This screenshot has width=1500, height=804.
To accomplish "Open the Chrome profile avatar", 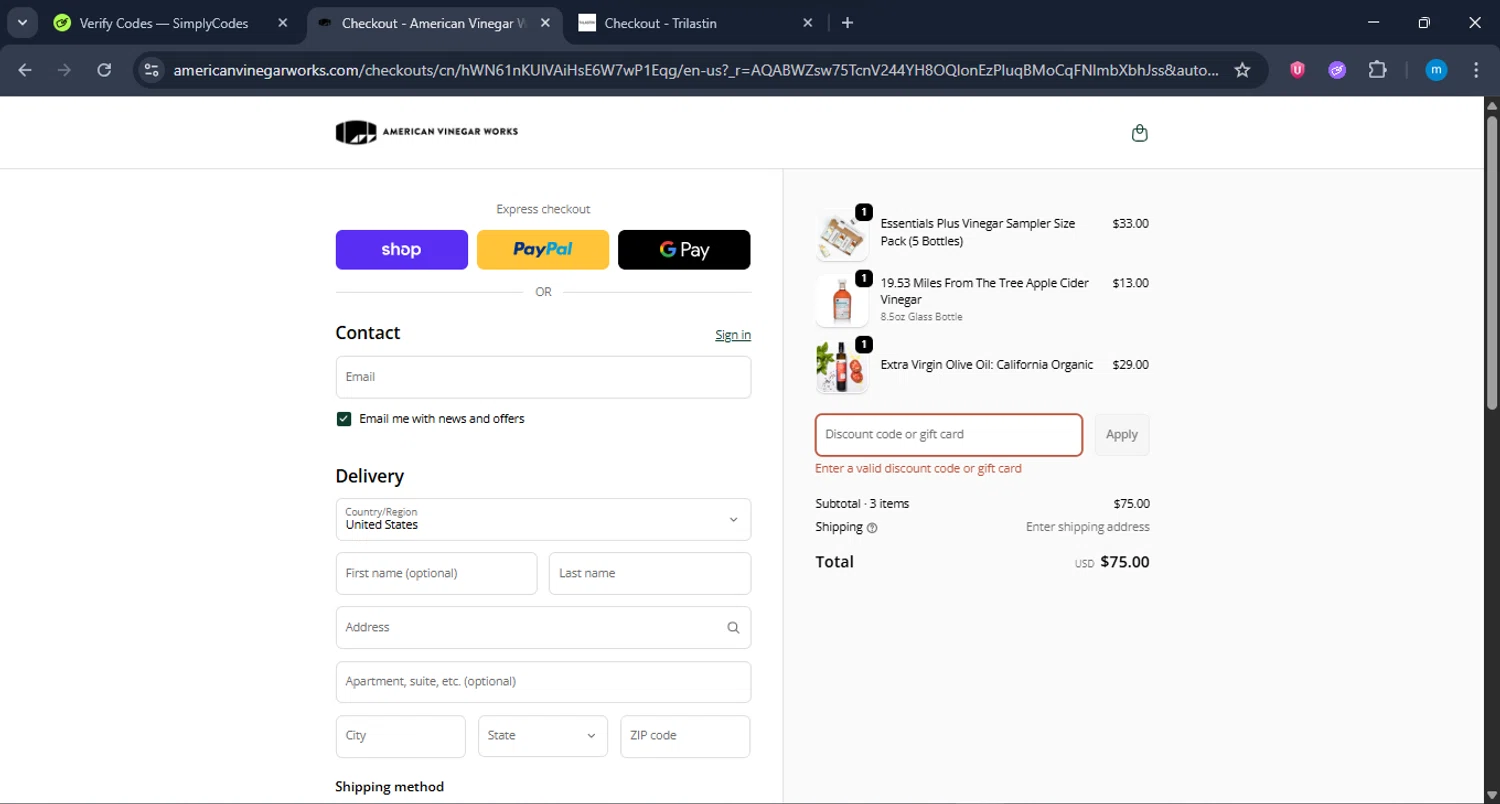I will 1436,70.
